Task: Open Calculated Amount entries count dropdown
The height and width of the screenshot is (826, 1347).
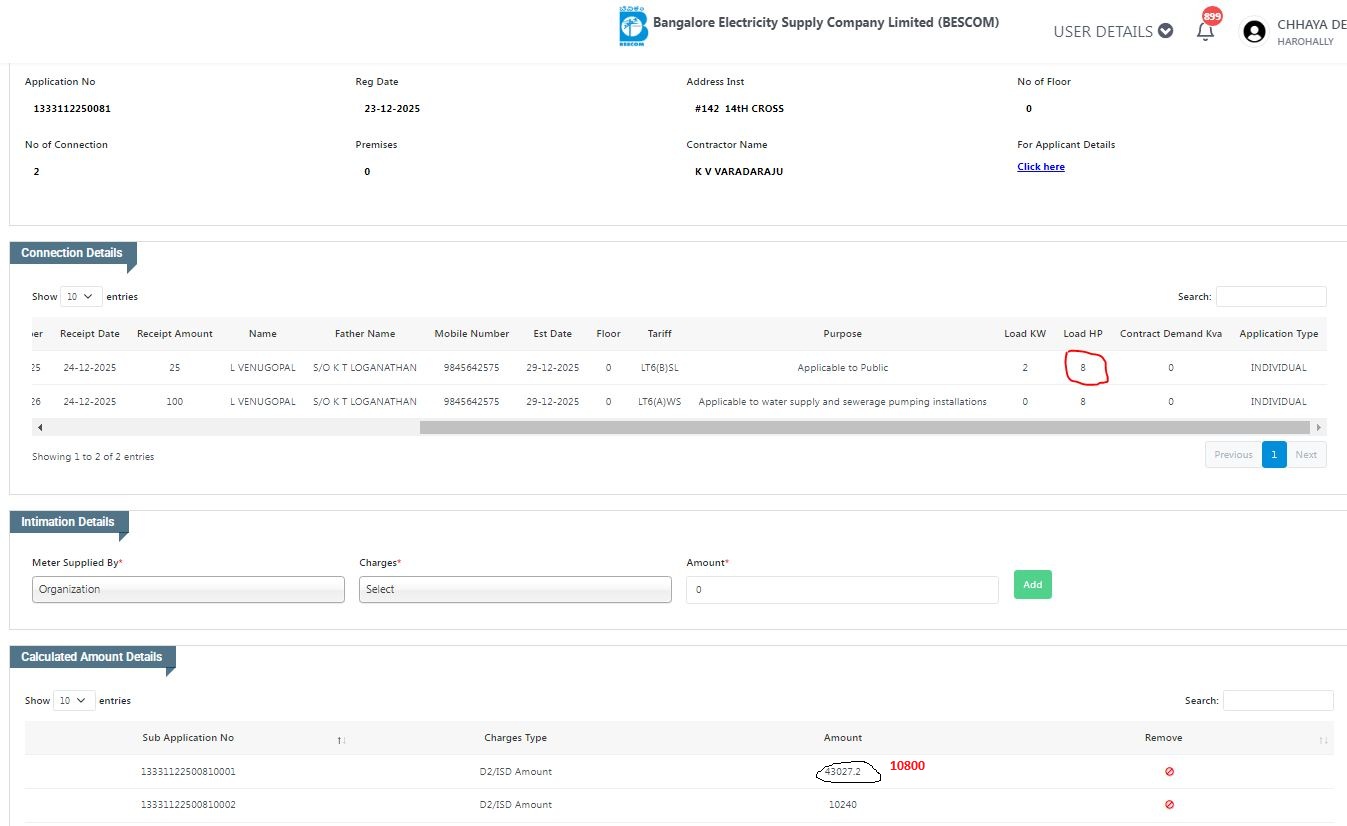Action: click(74, 701)
